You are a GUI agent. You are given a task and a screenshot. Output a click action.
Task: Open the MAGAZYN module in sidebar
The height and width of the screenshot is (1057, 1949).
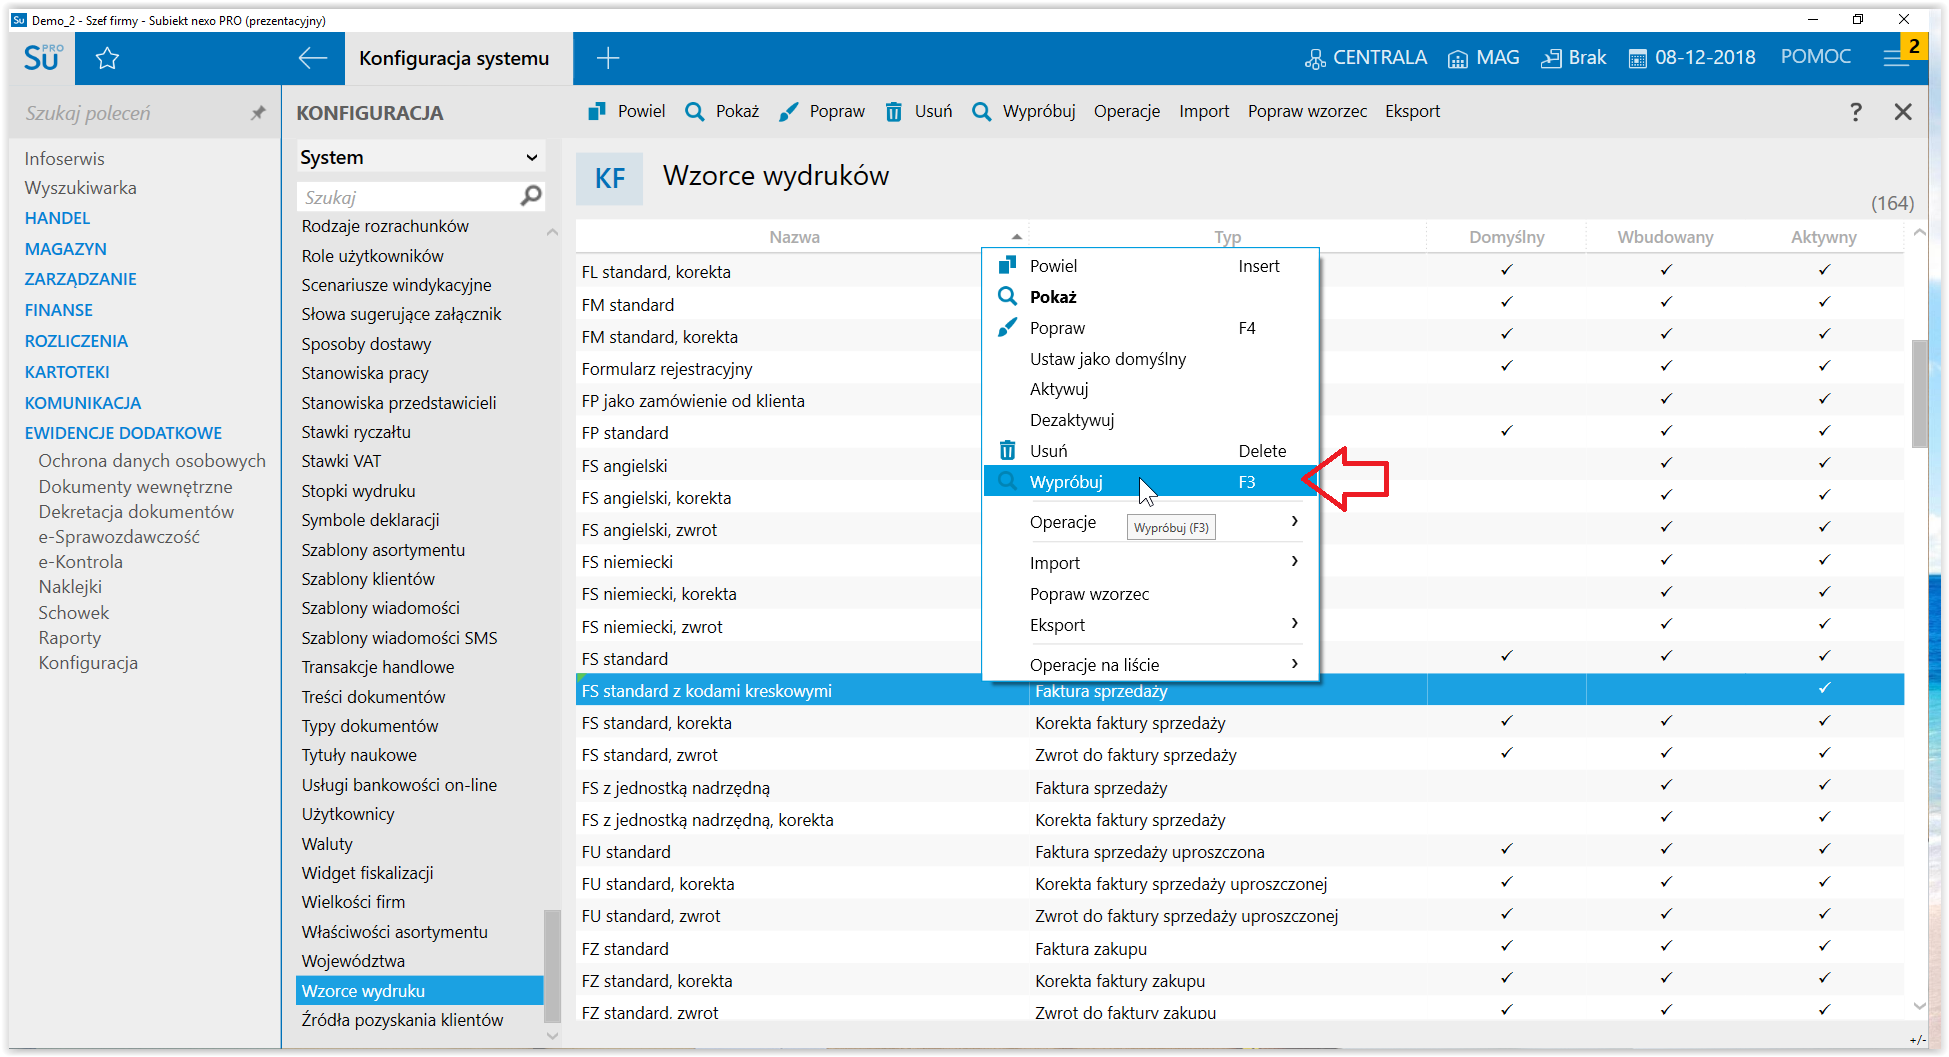tap(65, 249)
